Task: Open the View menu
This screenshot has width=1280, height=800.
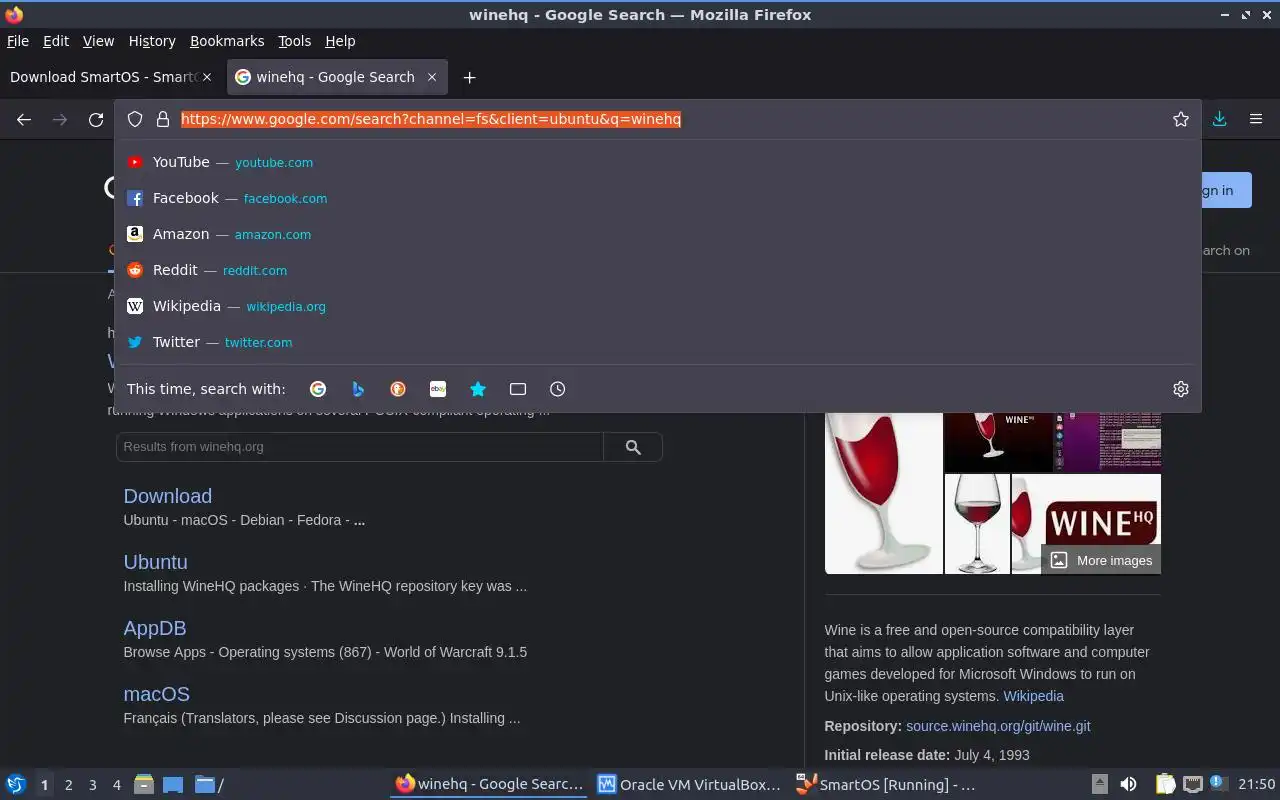Action: pyautogui.click(x=98, y=41)
